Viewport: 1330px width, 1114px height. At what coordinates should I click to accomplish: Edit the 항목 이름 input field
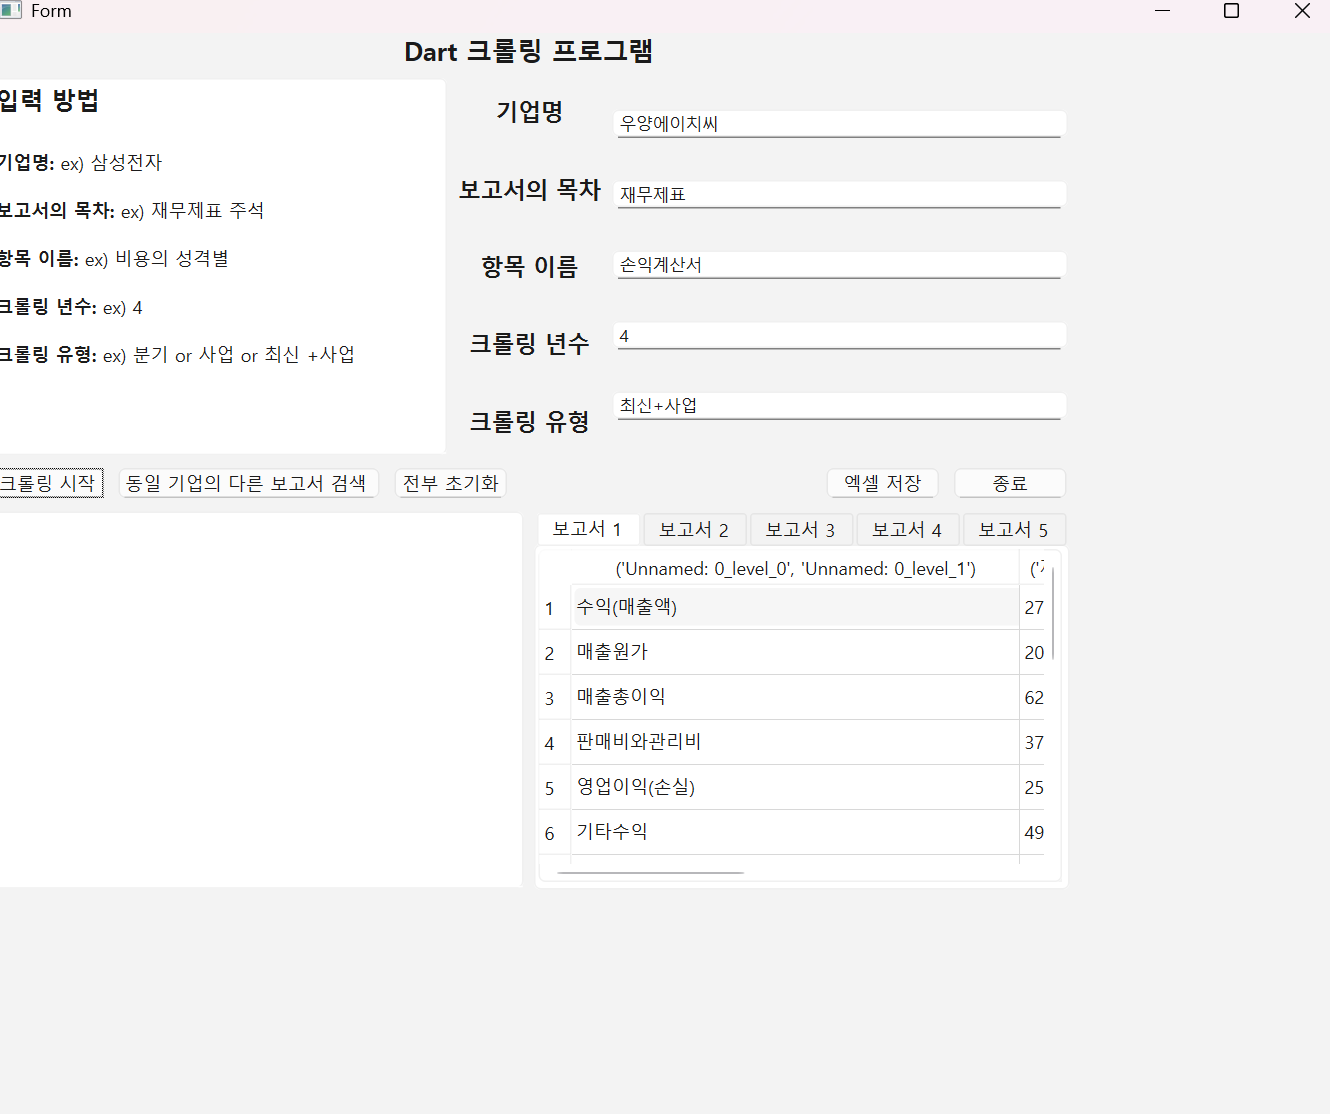click(838, 265)
